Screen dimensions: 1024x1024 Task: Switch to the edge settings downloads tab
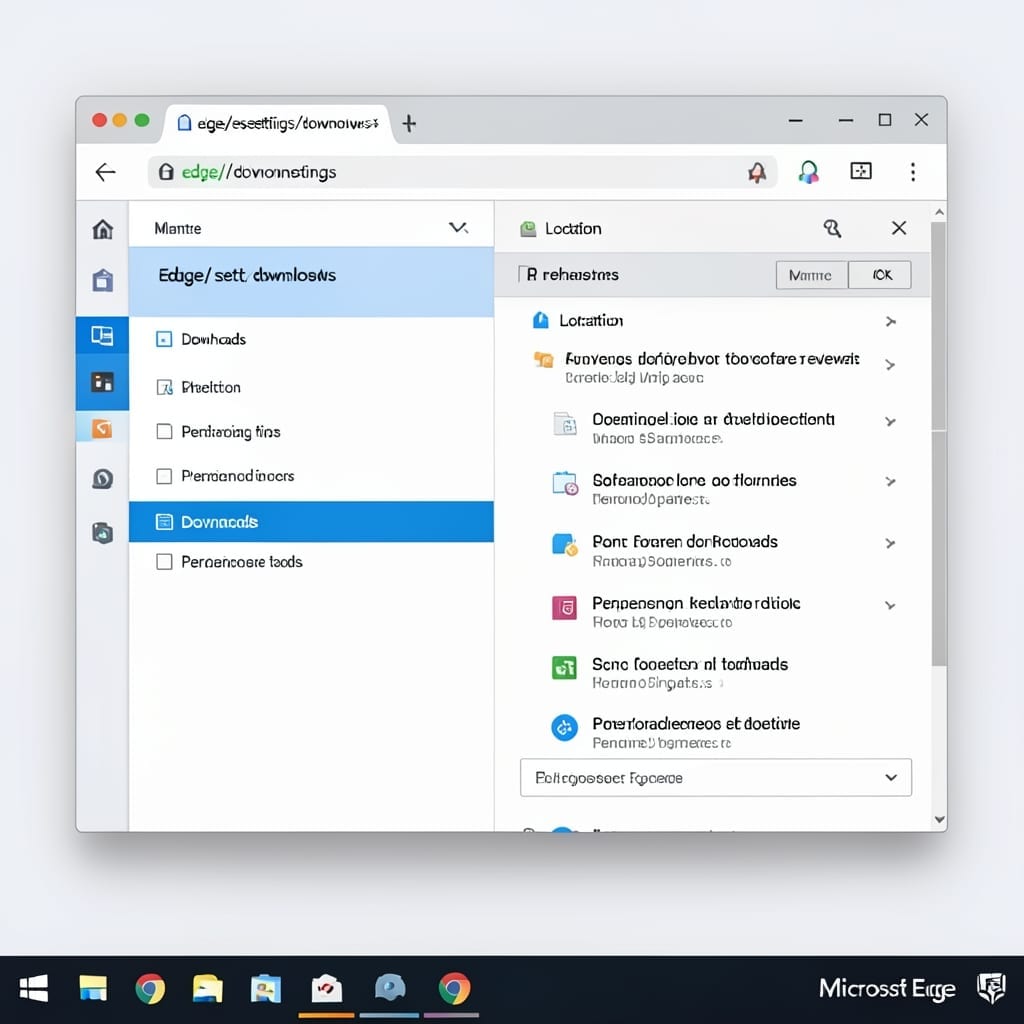pos(278,123)
